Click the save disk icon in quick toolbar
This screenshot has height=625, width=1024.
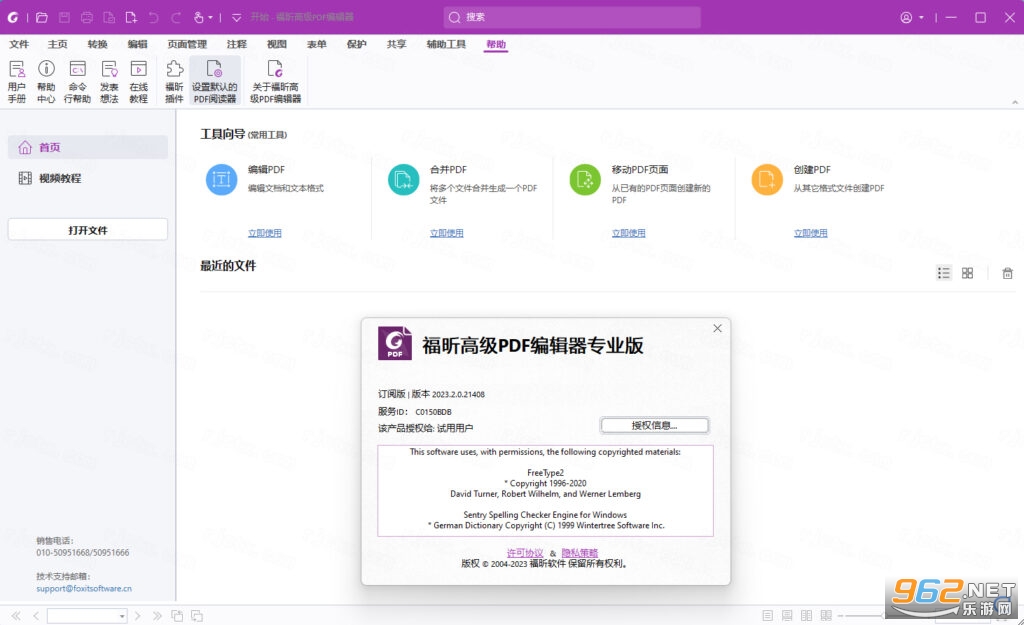64,18
